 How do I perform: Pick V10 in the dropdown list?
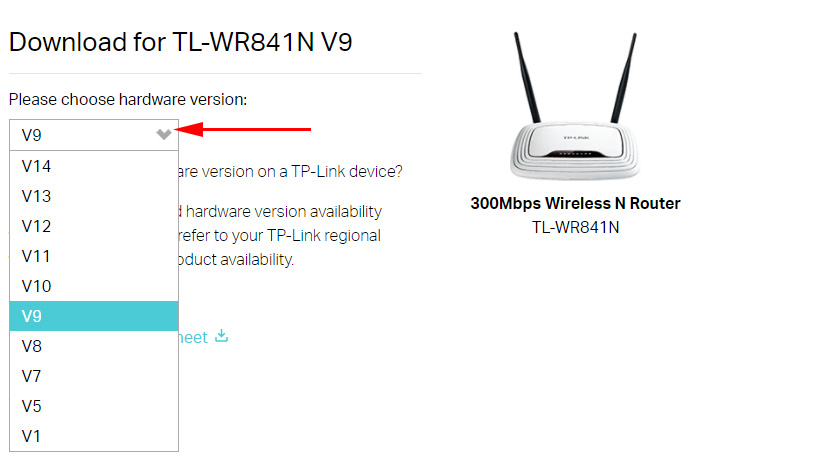coord(94,286)
